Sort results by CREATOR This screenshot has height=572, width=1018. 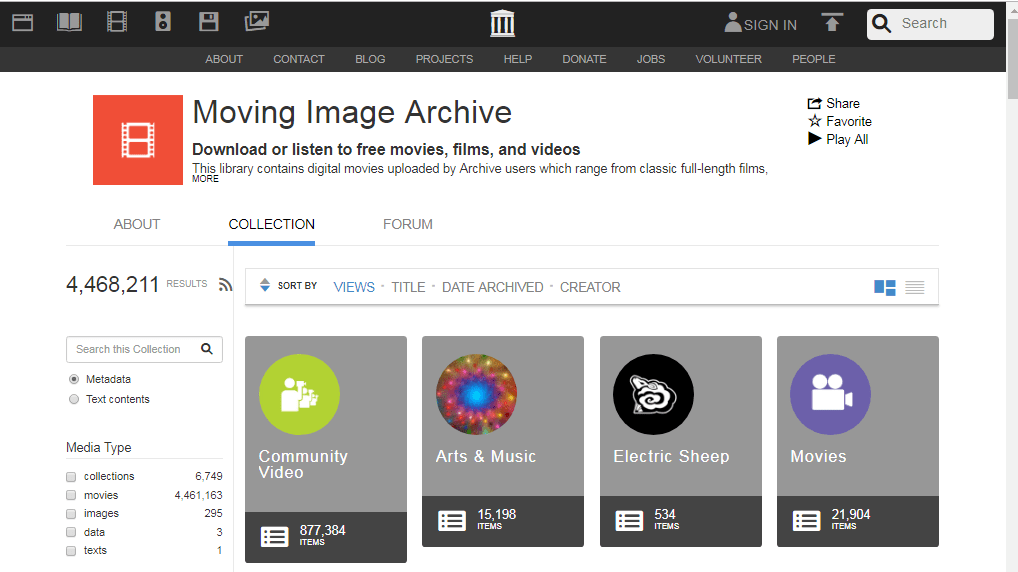coord(590,287)
